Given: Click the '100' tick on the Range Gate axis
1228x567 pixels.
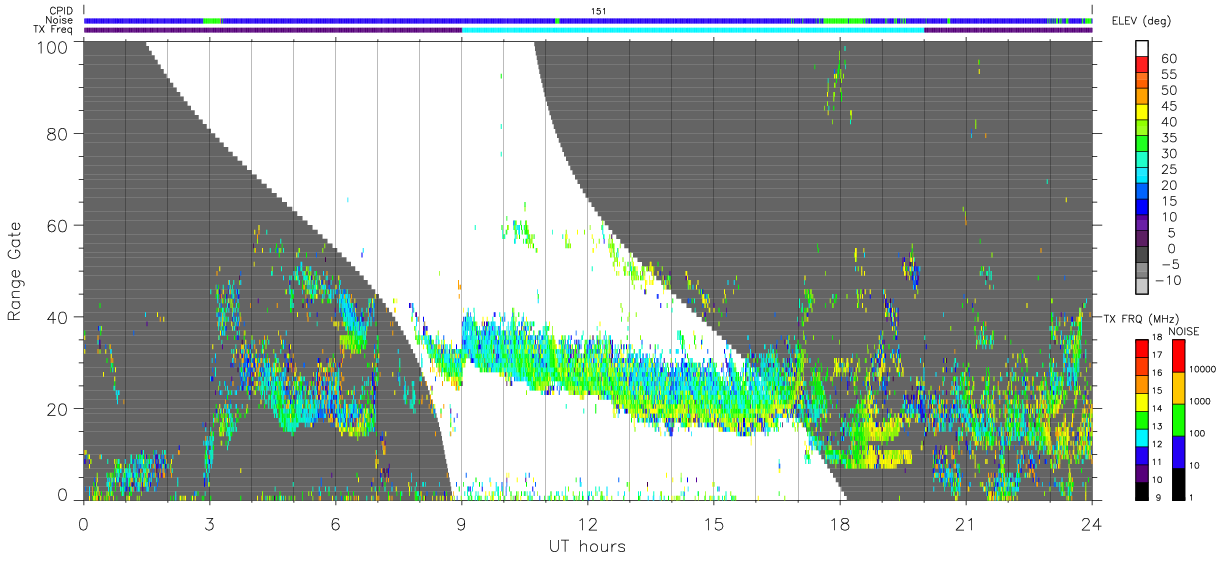Looking at the screenshot, I should click(x=54, y=47).
